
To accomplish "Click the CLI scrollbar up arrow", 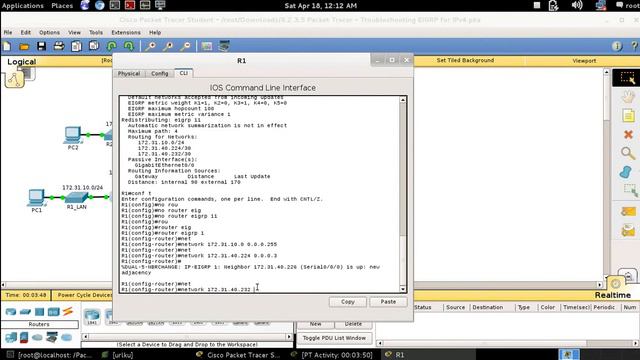I will [x=403, y=100].
